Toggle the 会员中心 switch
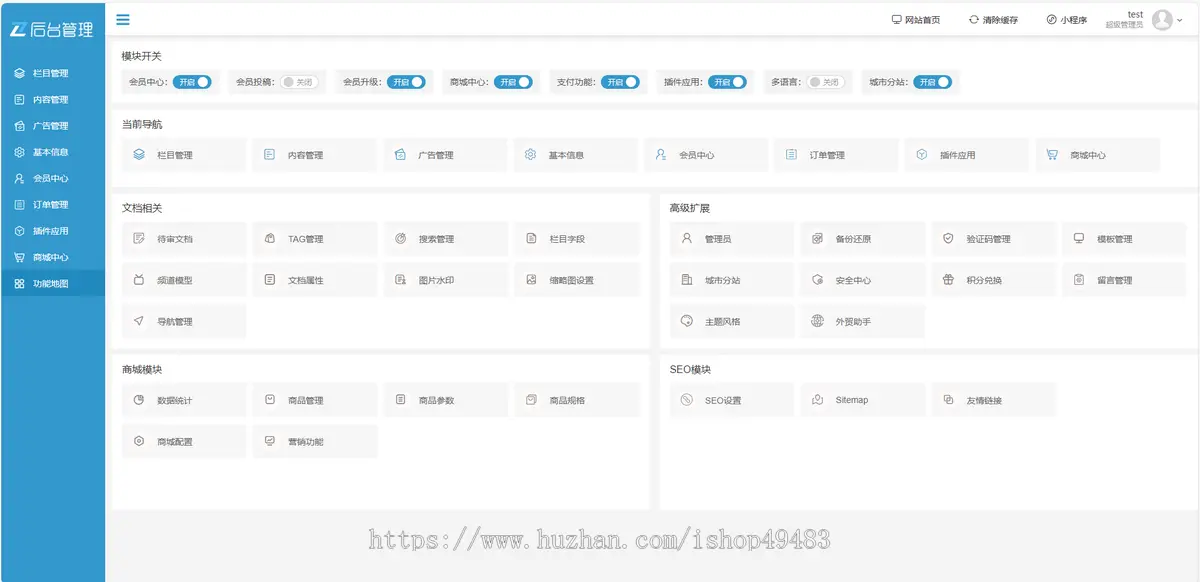 coord(192,82)
